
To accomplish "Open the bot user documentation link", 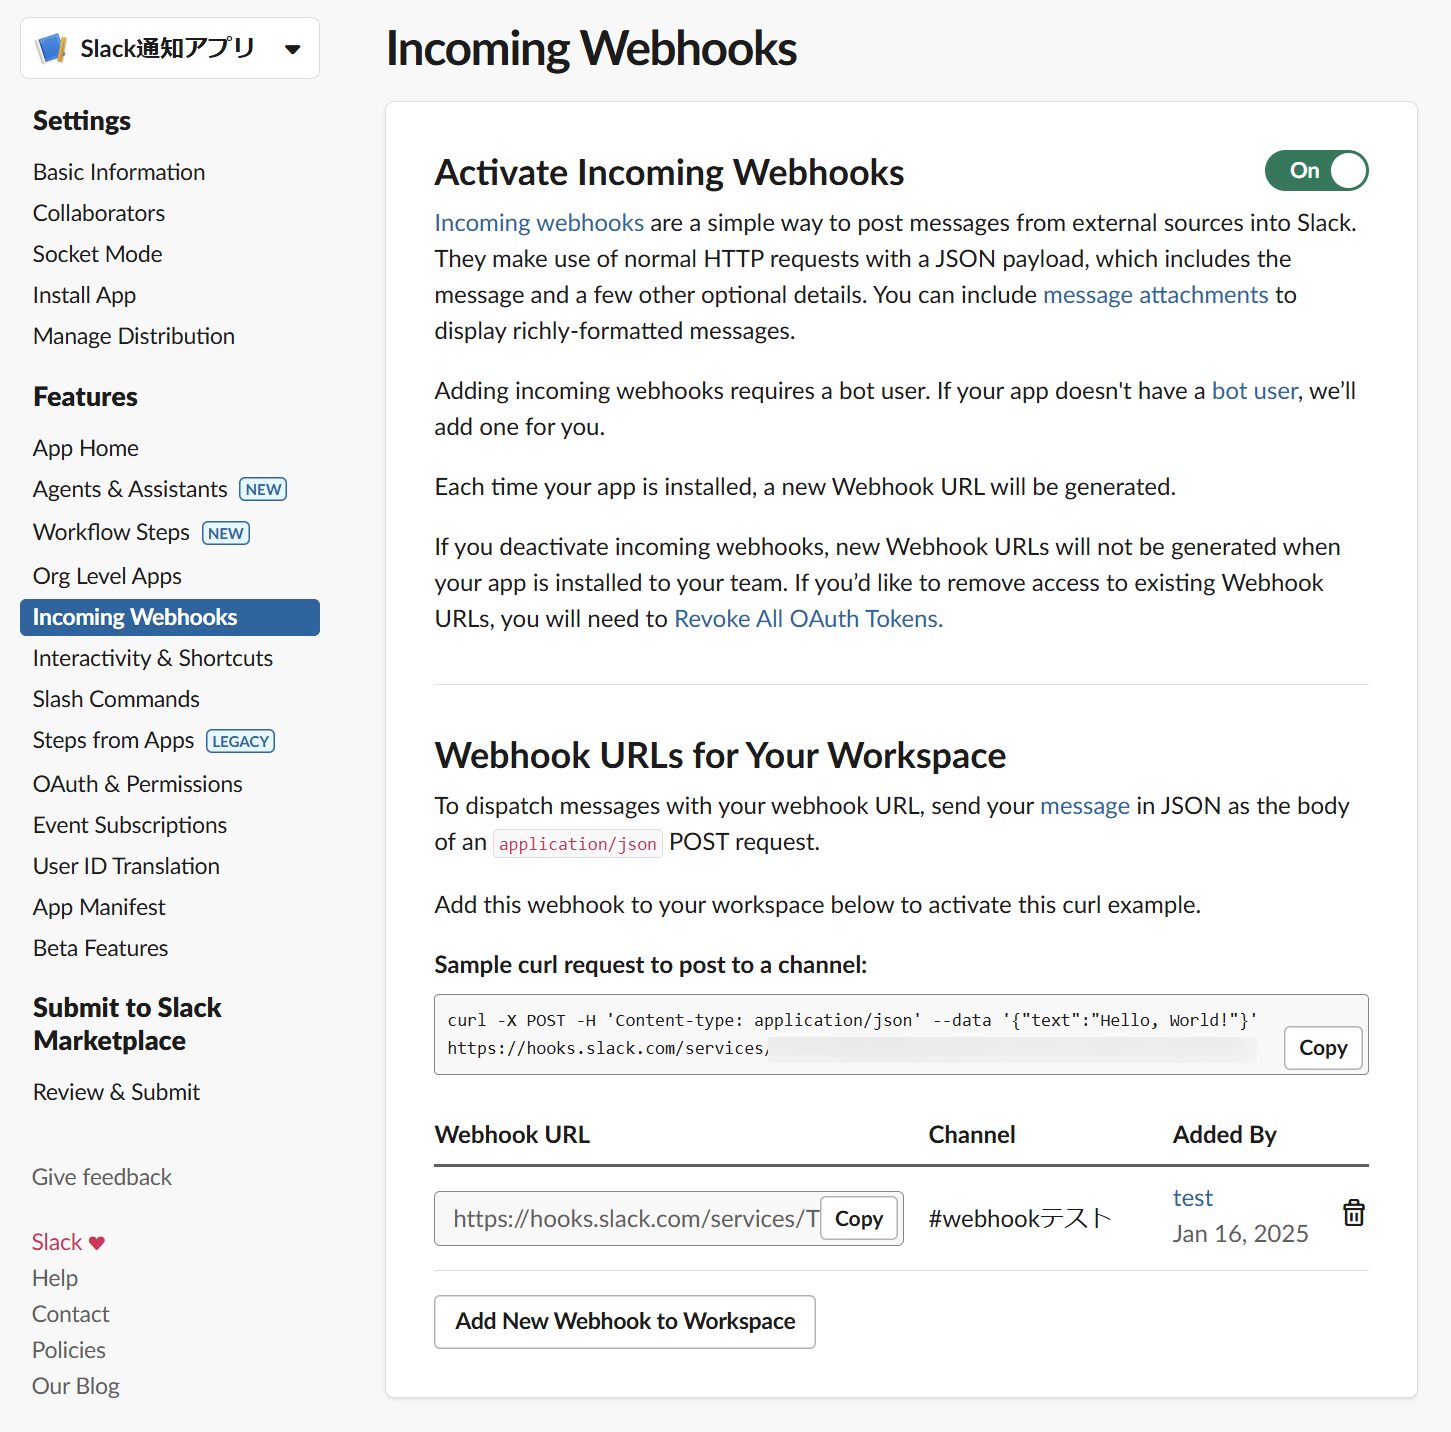I will 1254,391.
